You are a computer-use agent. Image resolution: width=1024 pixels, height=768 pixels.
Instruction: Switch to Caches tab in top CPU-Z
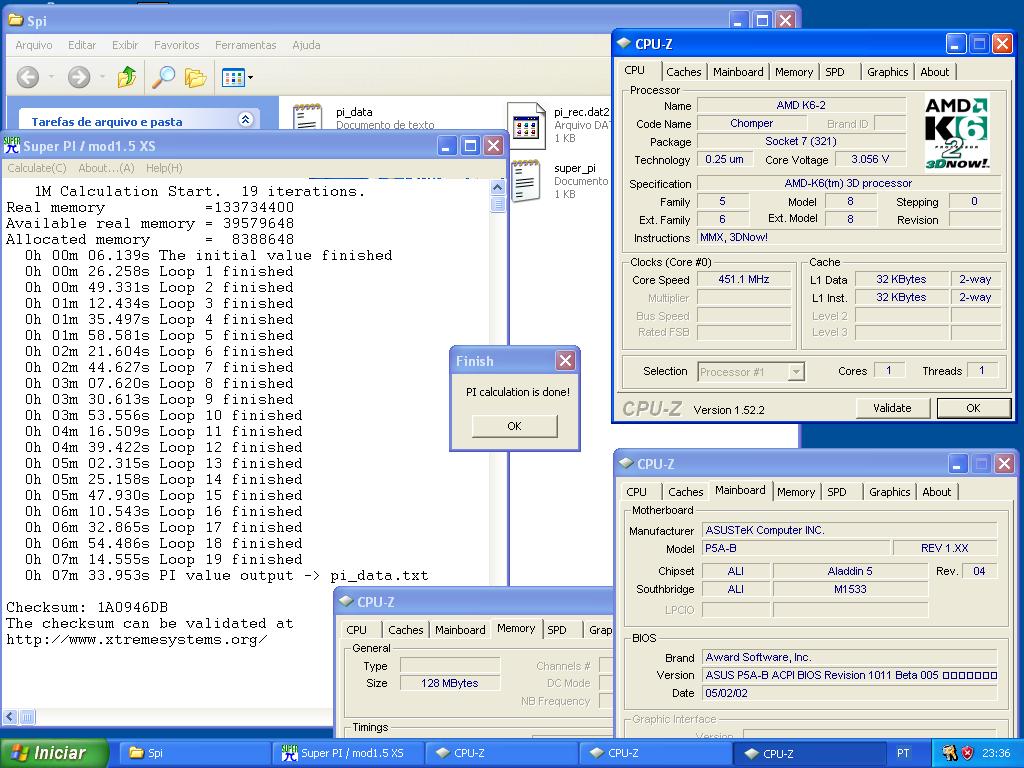coord(684,72)
